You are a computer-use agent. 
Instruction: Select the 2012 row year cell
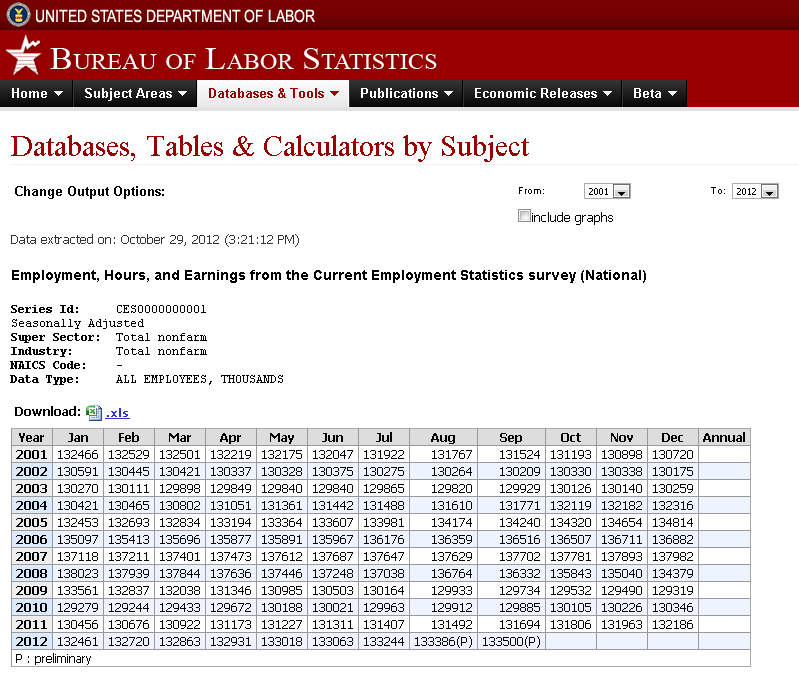tap(32, 641)
